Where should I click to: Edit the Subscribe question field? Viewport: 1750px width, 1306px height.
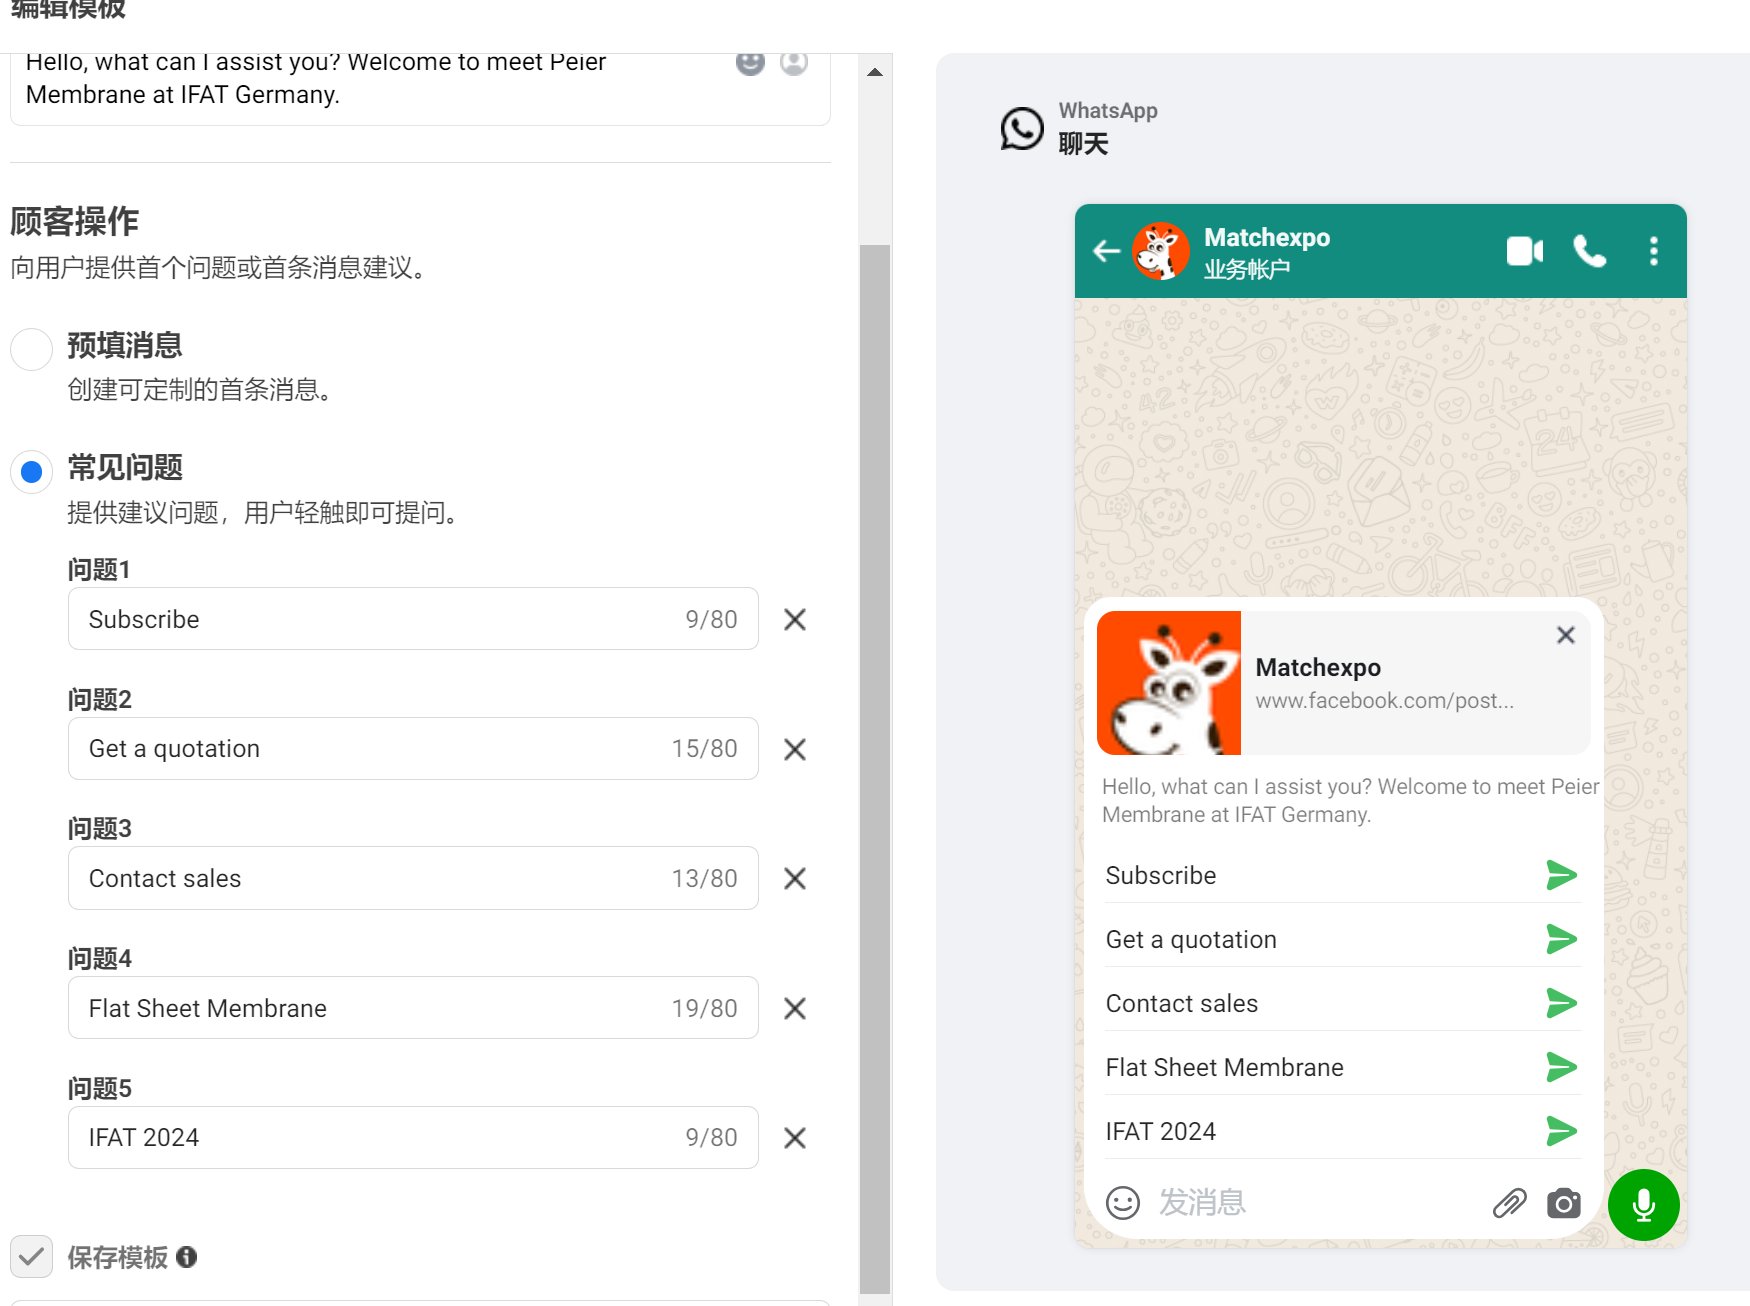pos(413,619)
